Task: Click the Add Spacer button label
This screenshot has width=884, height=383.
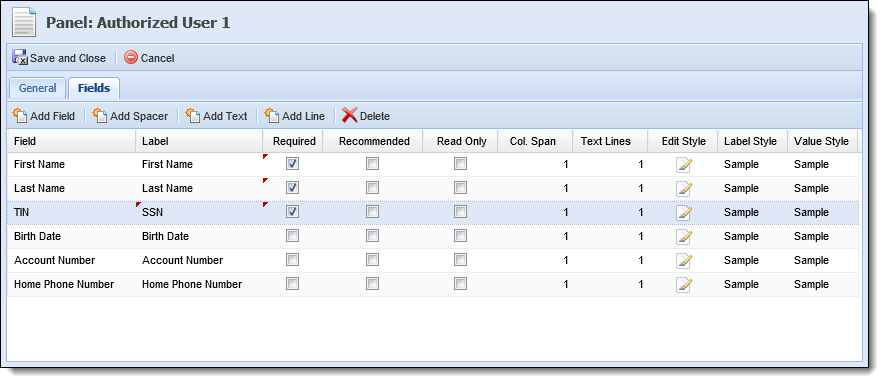Action: (x=139, y=116)
